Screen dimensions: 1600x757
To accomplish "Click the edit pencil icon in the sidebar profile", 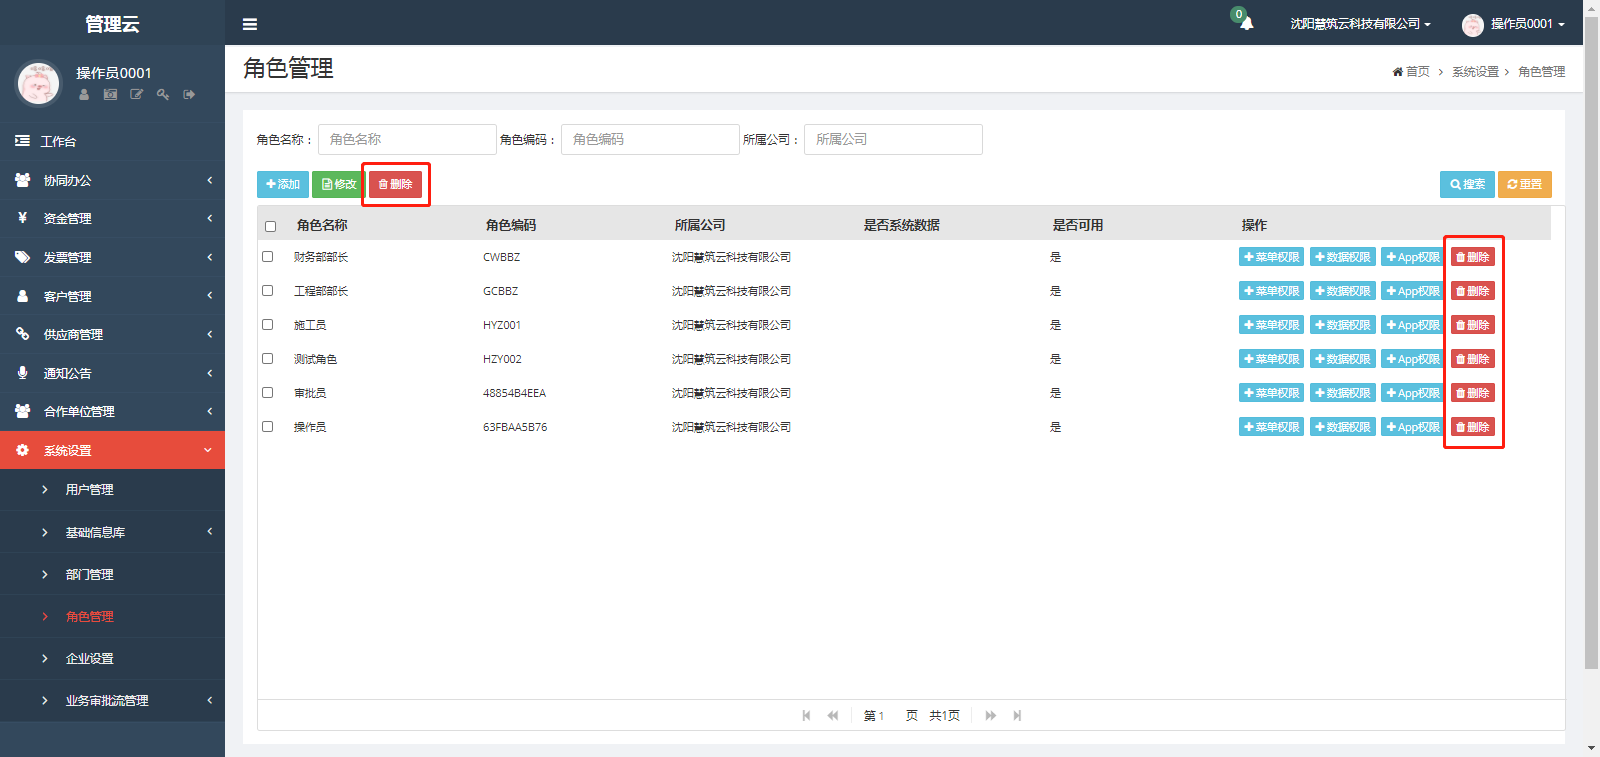I will [x=136, y=94].
